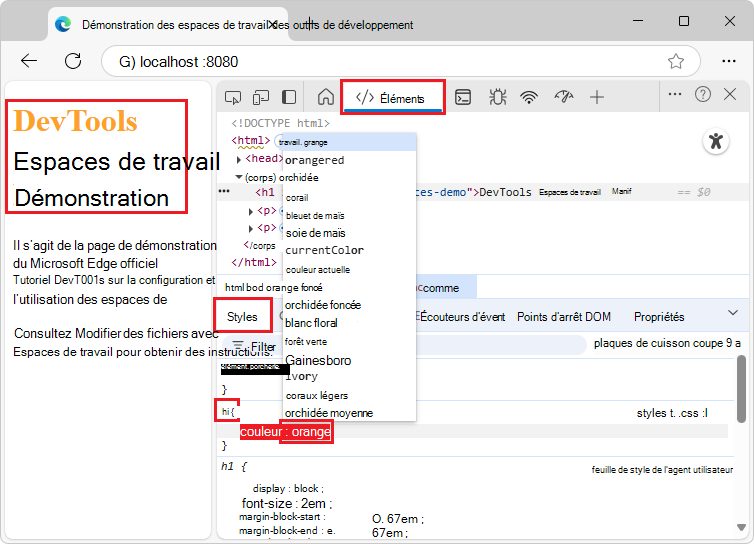This screenshot has height=544, width=754.
Task: Switch to the Éléments tab
Action: pos(393,98)
